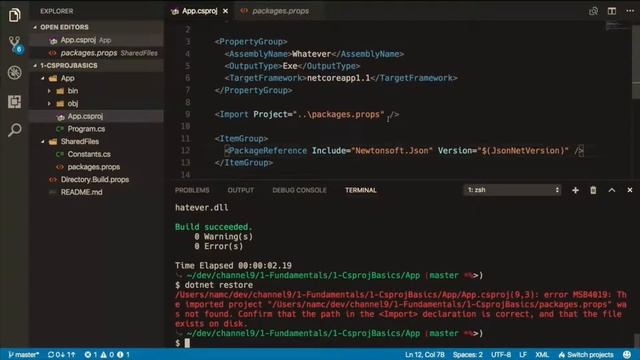The width and height of the screenshot is (640, 360).
Task: Select App.csproj in Open Editors list
Action: pos(97,40)
